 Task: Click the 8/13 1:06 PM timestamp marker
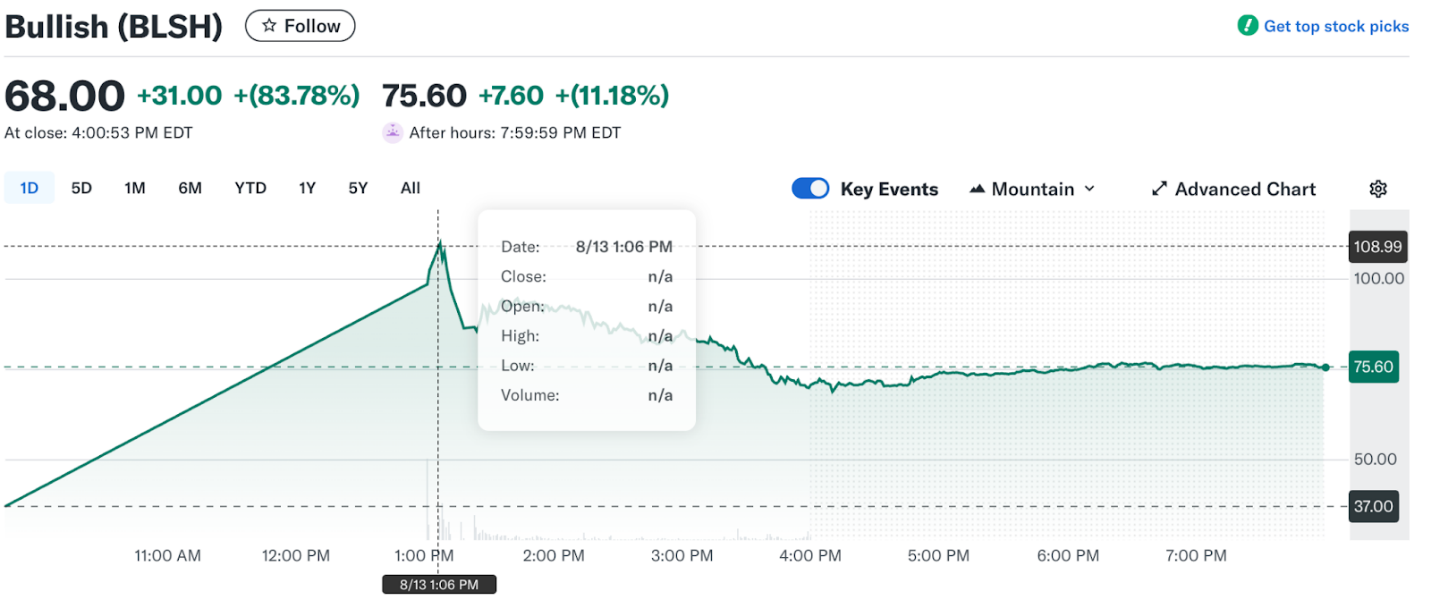[x=439, y=584]
